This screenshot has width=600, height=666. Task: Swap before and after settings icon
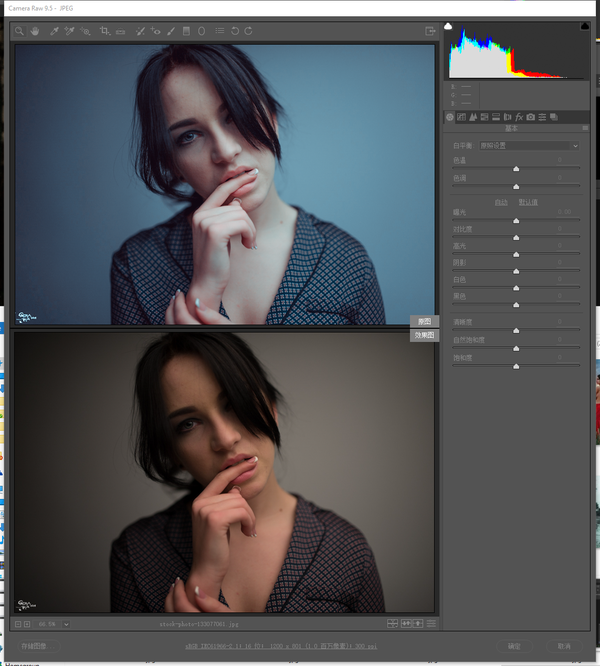point(406,624)
